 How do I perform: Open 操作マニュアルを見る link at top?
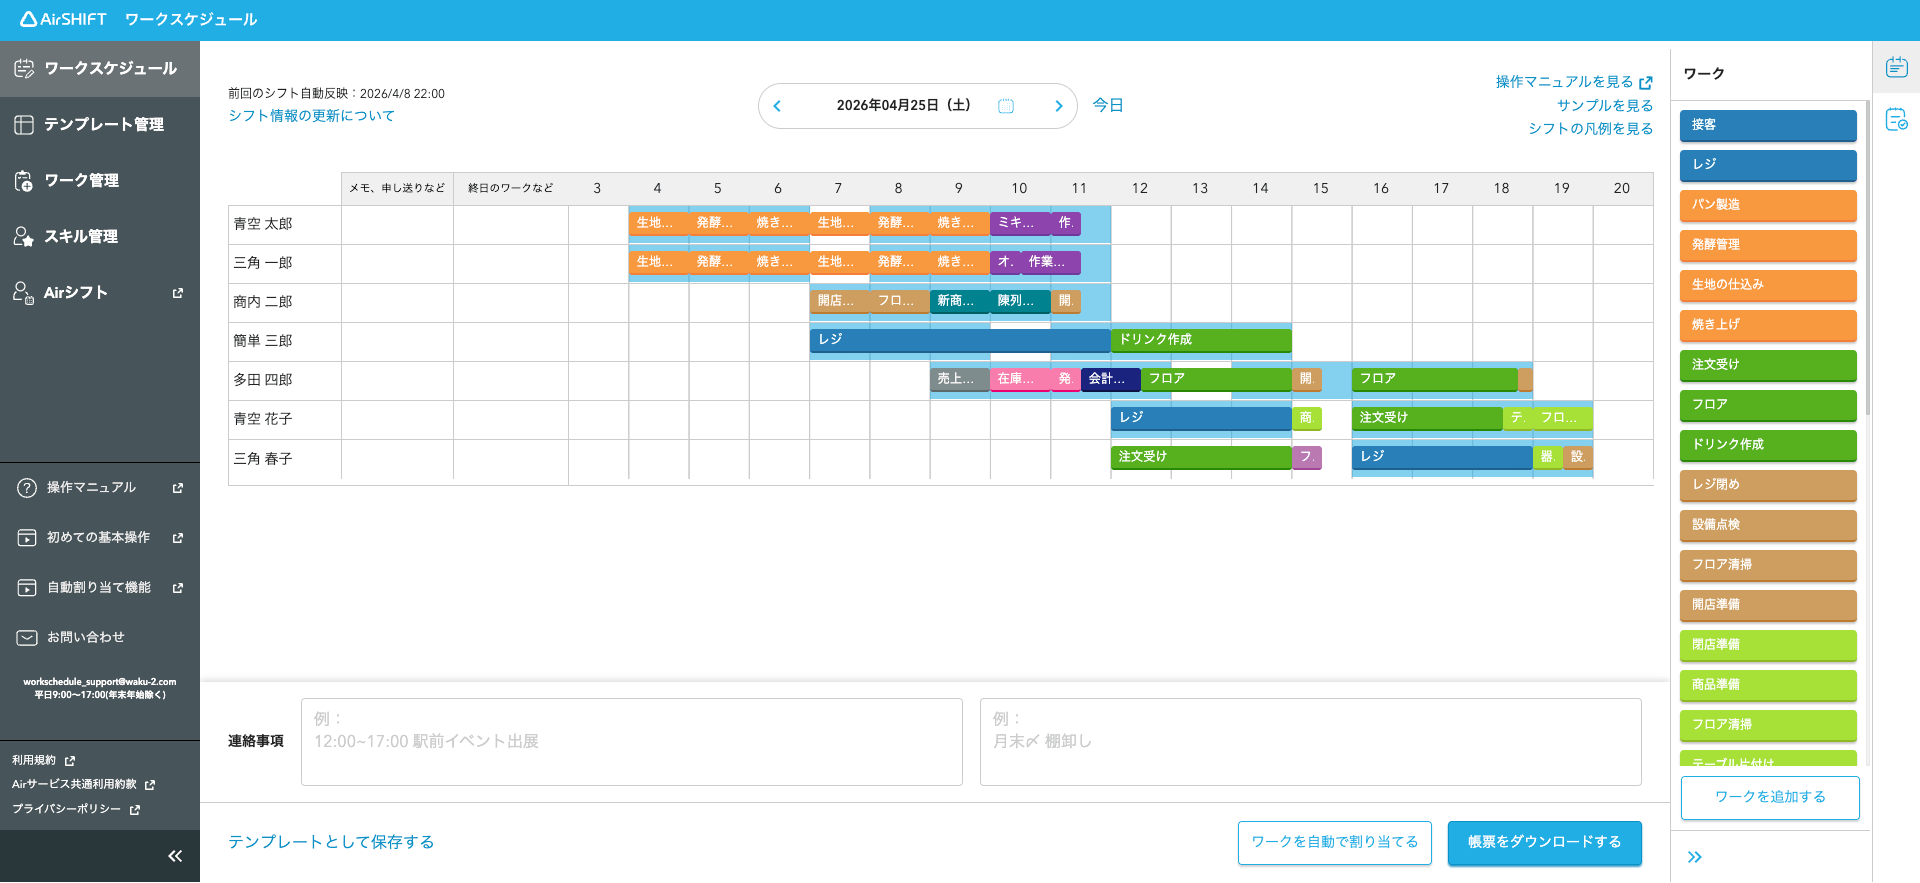click(1573, 82)
